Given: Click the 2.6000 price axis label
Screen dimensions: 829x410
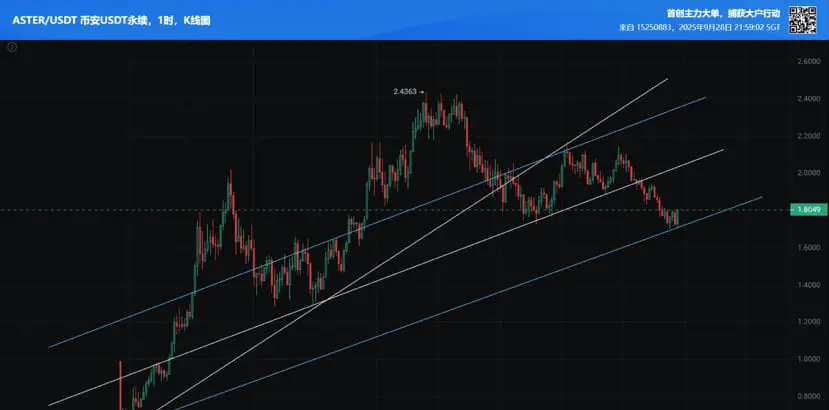Looking at the screenshot, I should pyautogui.click(x=808, y=61).
